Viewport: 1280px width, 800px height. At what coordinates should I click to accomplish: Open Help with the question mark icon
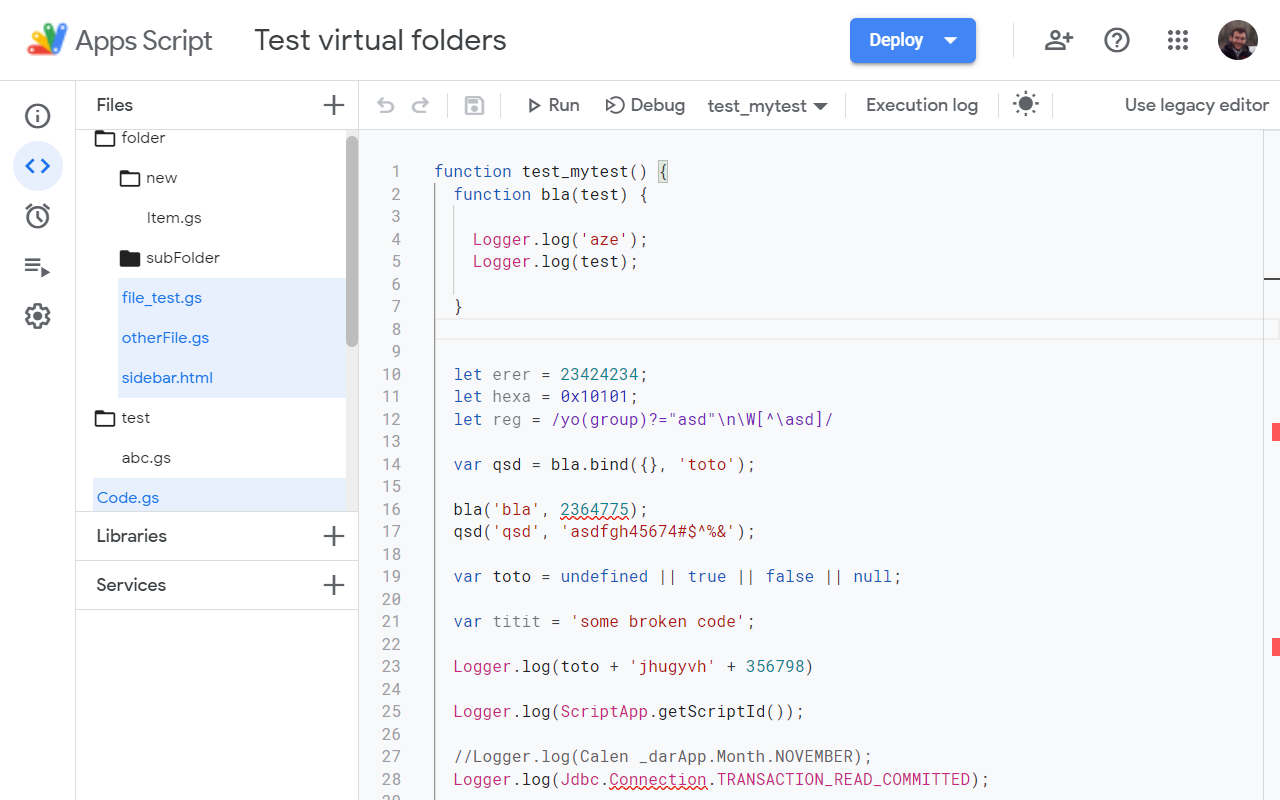1117,40
